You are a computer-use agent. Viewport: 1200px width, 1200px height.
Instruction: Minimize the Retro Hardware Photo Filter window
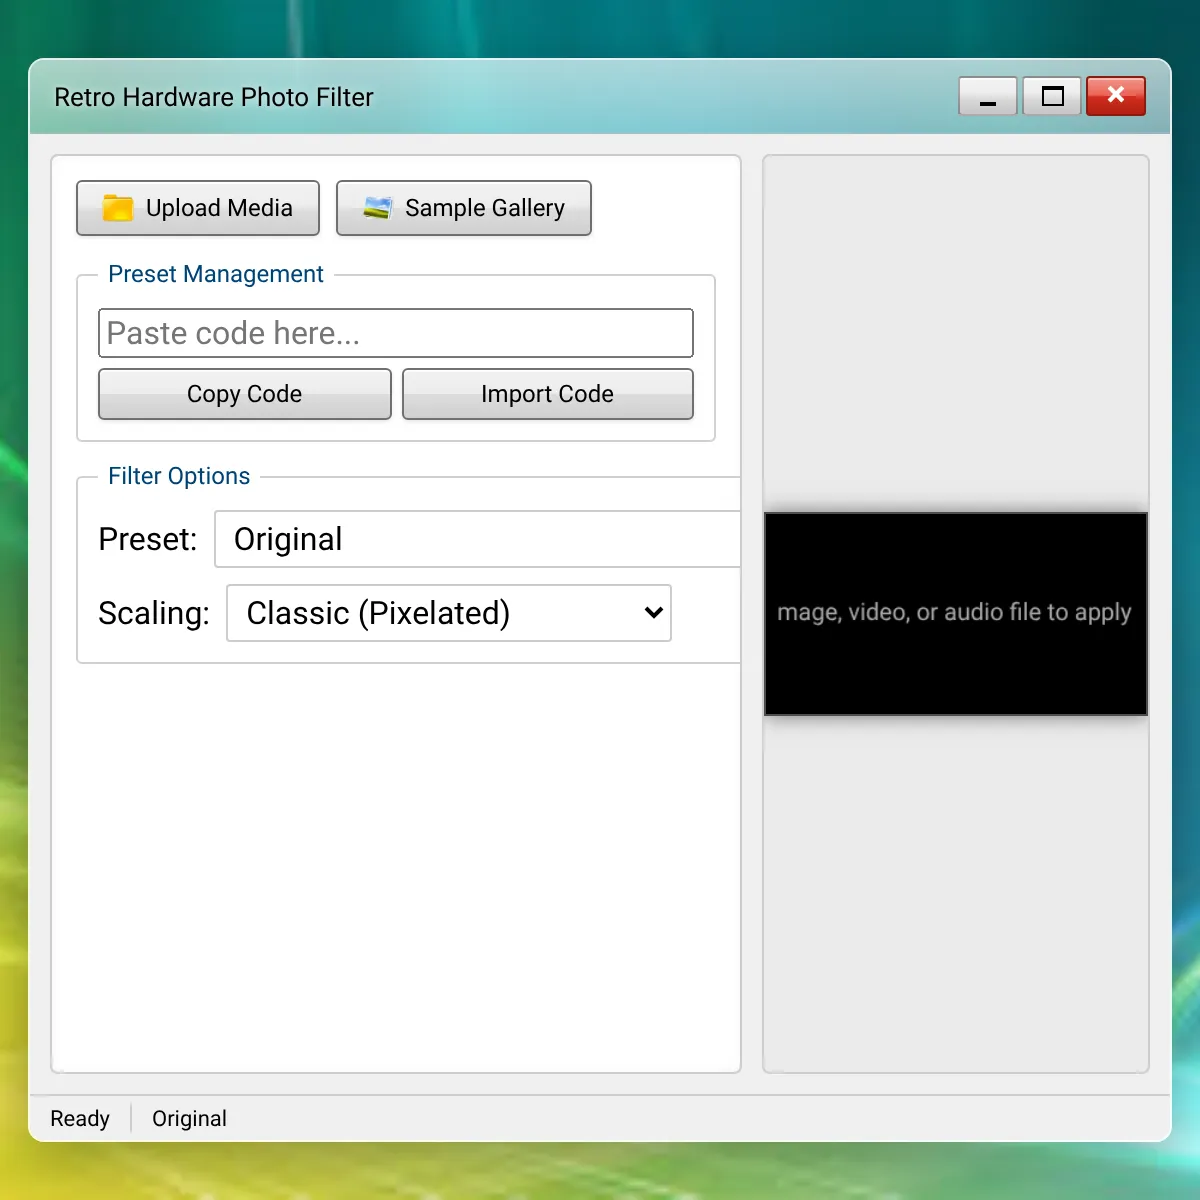988,97
